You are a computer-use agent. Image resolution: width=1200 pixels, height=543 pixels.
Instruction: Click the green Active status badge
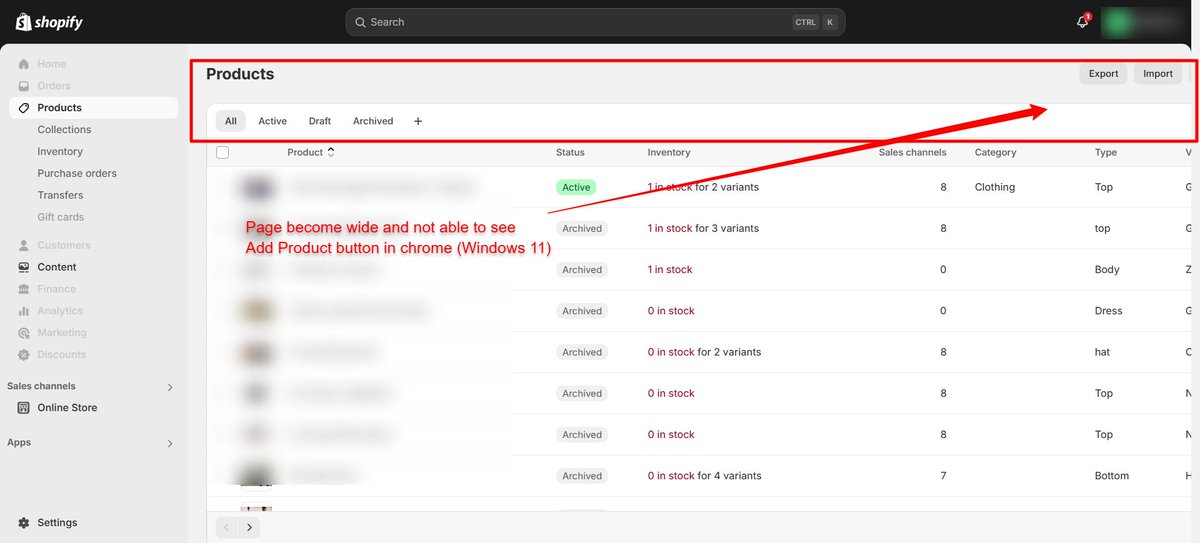coord(576,187)
